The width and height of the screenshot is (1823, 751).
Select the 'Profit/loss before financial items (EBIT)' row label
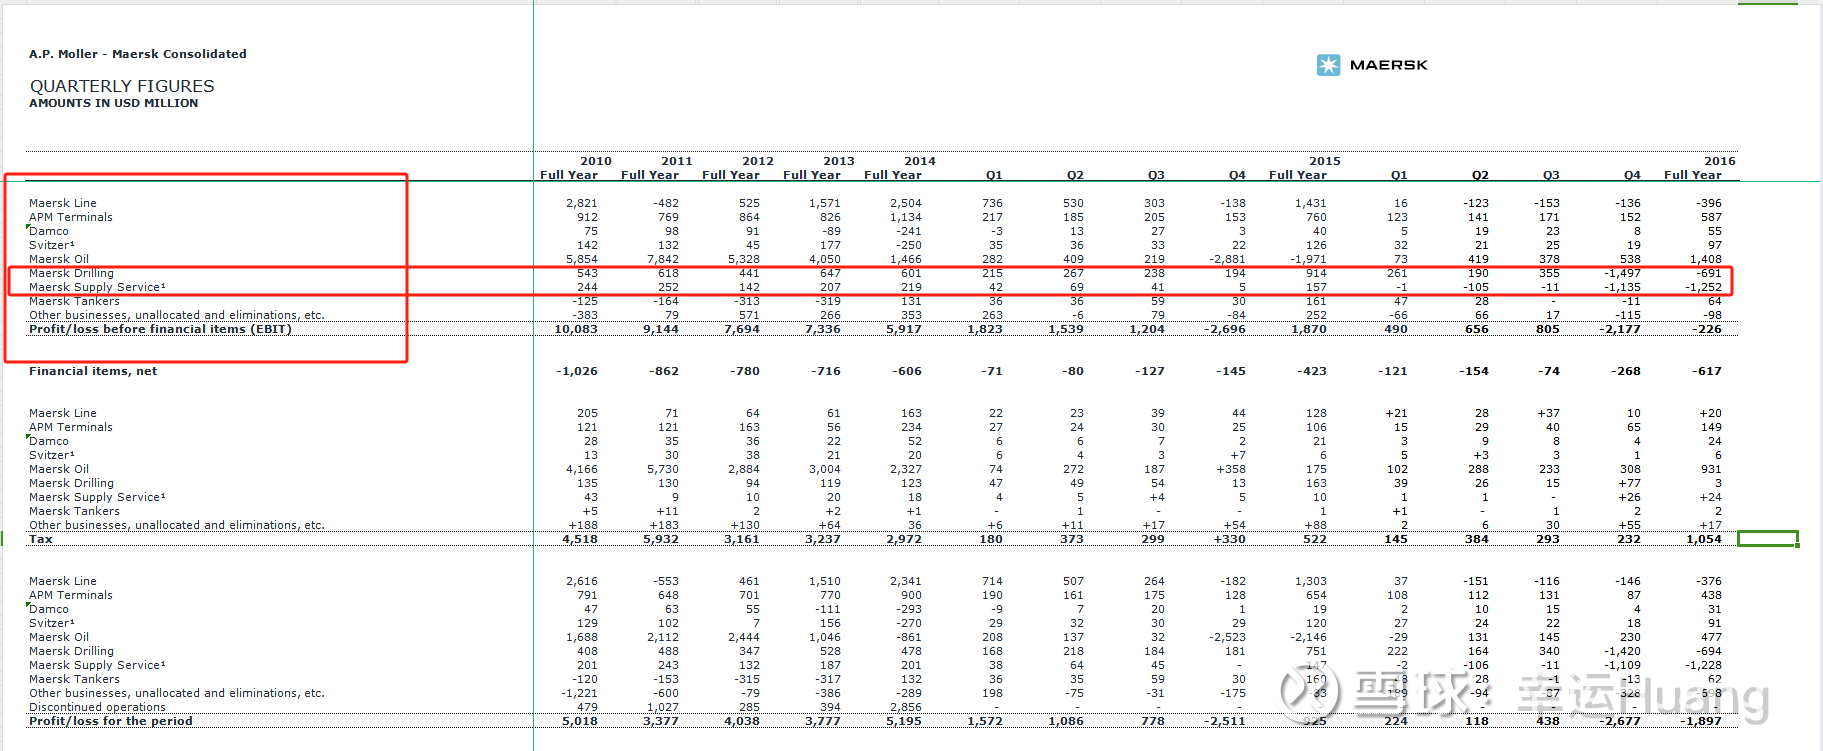pyautogui.click(x=160, y=329)
